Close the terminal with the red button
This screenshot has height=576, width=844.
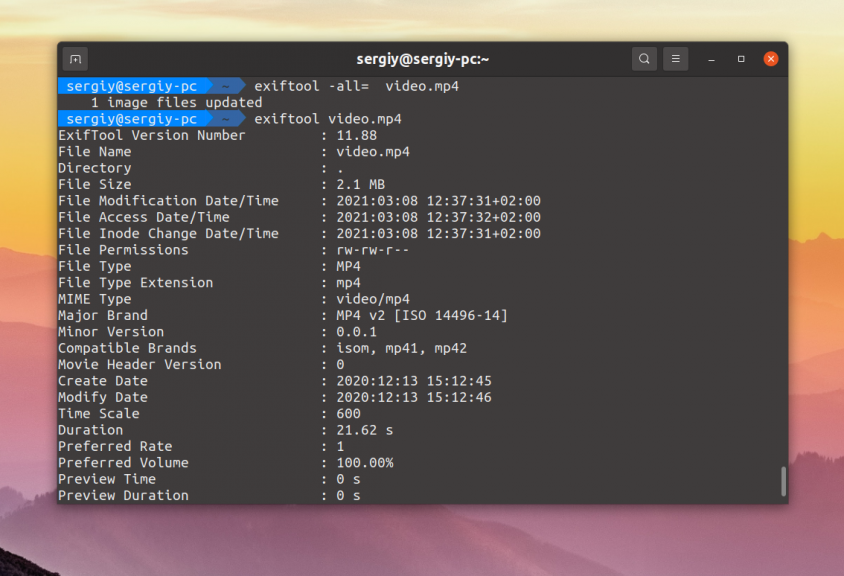(771, 59)
